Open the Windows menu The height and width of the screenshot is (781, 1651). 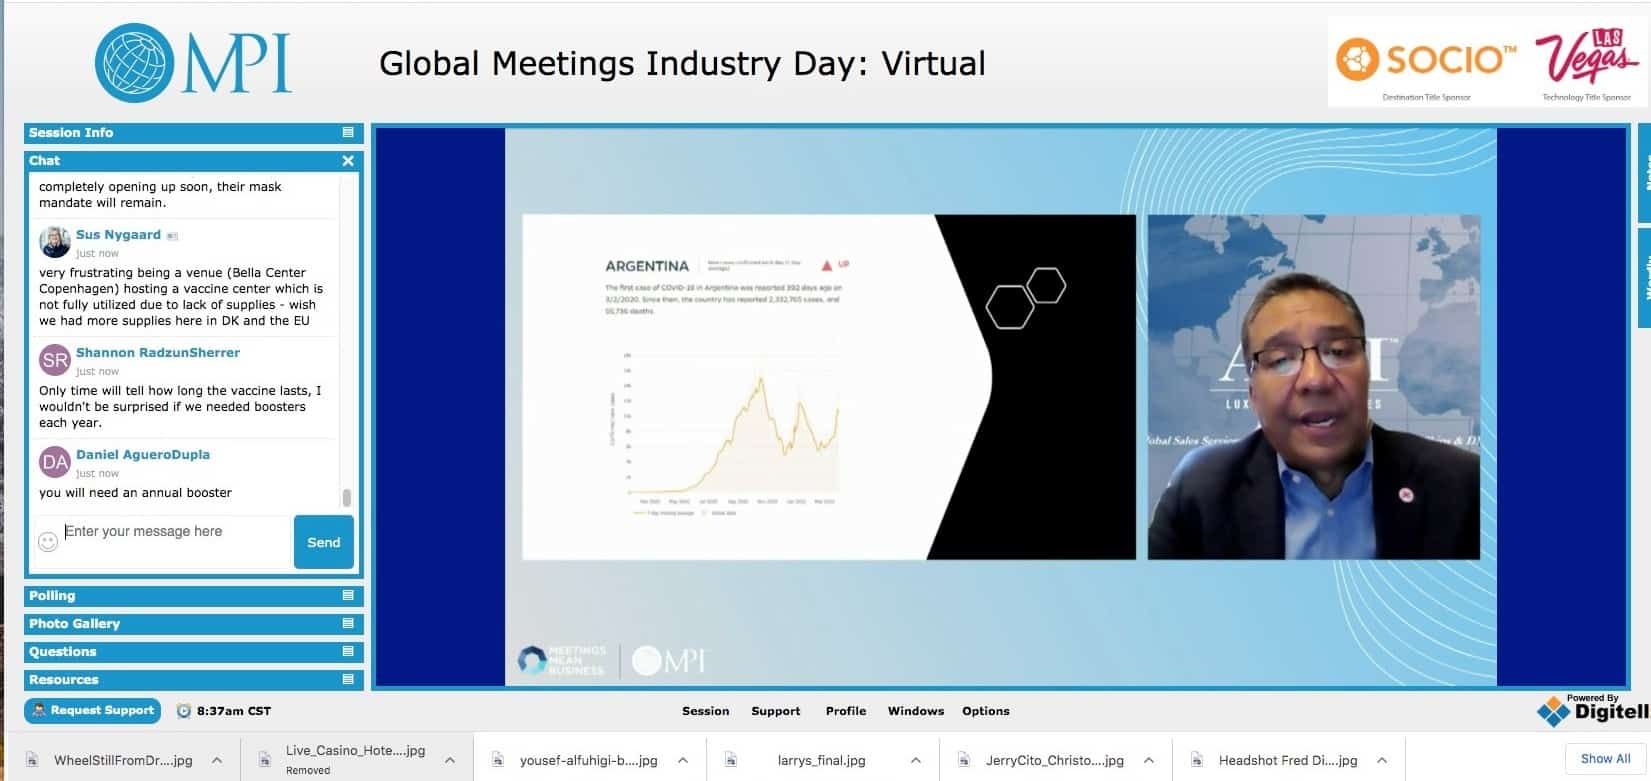915,711
